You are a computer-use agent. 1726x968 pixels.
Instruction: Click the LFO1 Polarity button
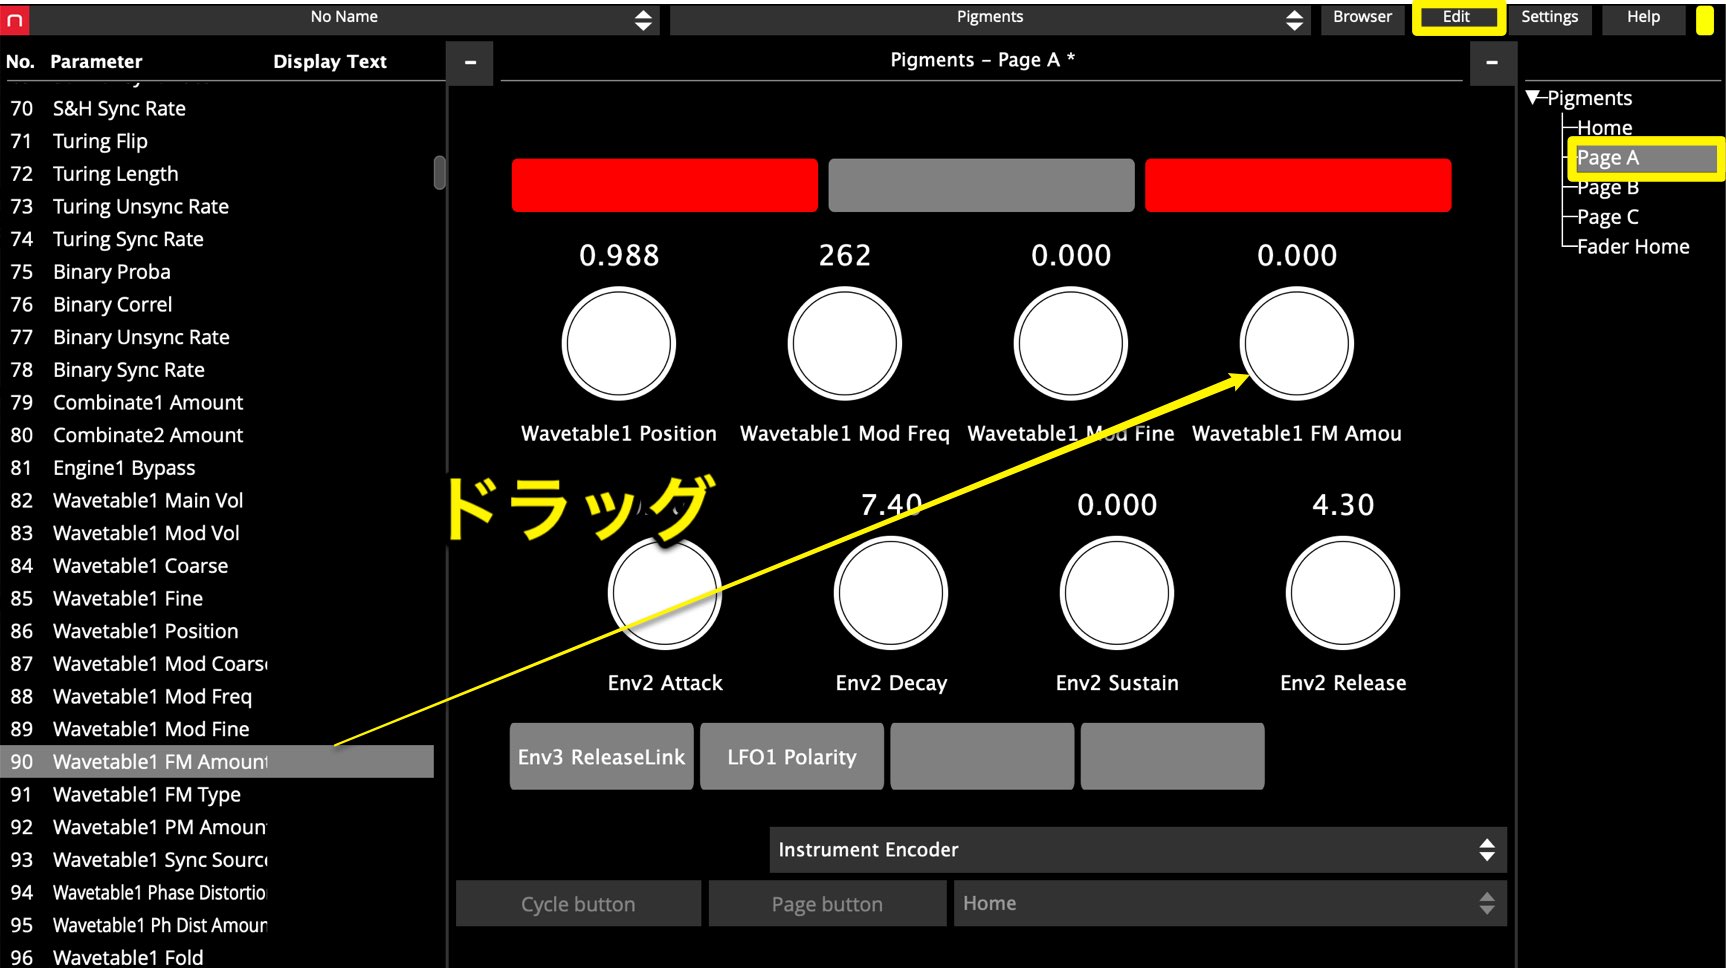[x=792, y=757]
